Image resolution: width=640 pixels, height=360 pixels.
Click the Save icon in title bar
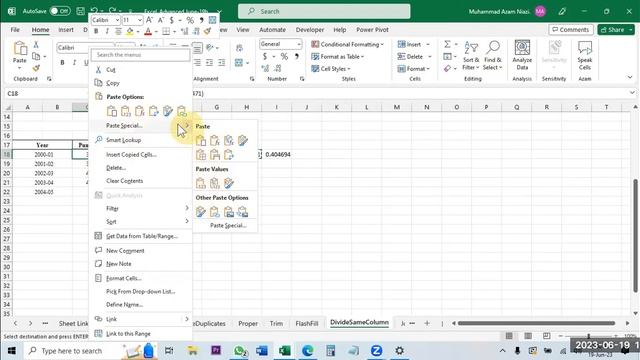click(x=80, y=11)
